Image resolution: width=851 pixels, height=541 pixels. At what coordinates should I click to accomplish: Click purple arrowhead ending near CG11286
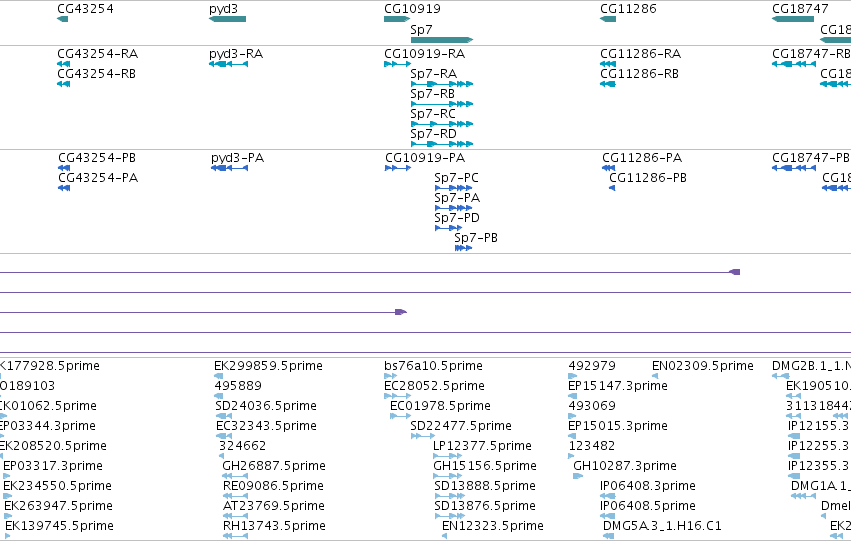[x=735, y=272]
